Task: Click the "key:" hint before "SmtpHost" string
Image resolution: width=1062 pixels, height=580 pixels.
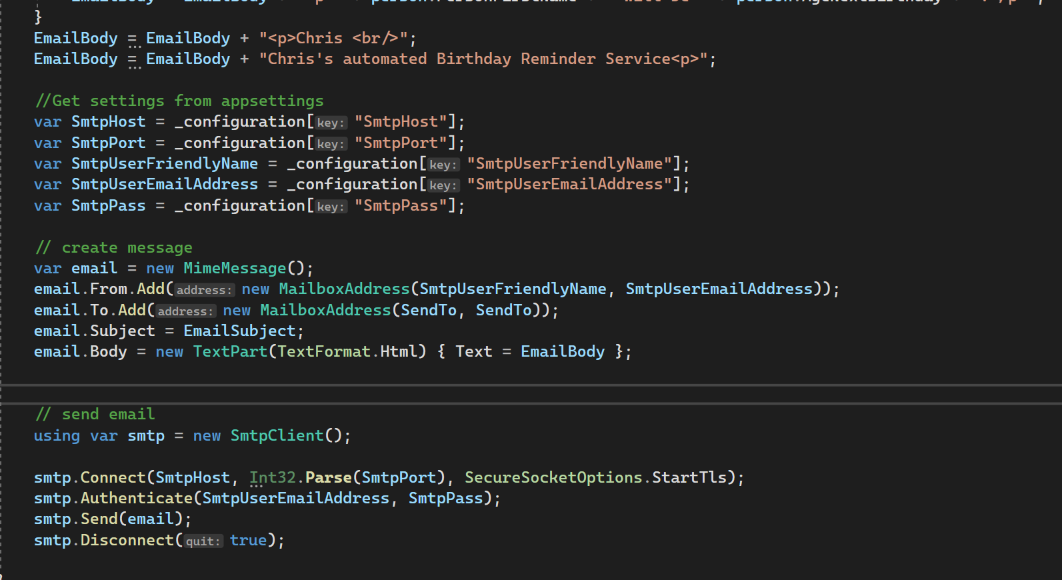Action: tap(331, 122)
